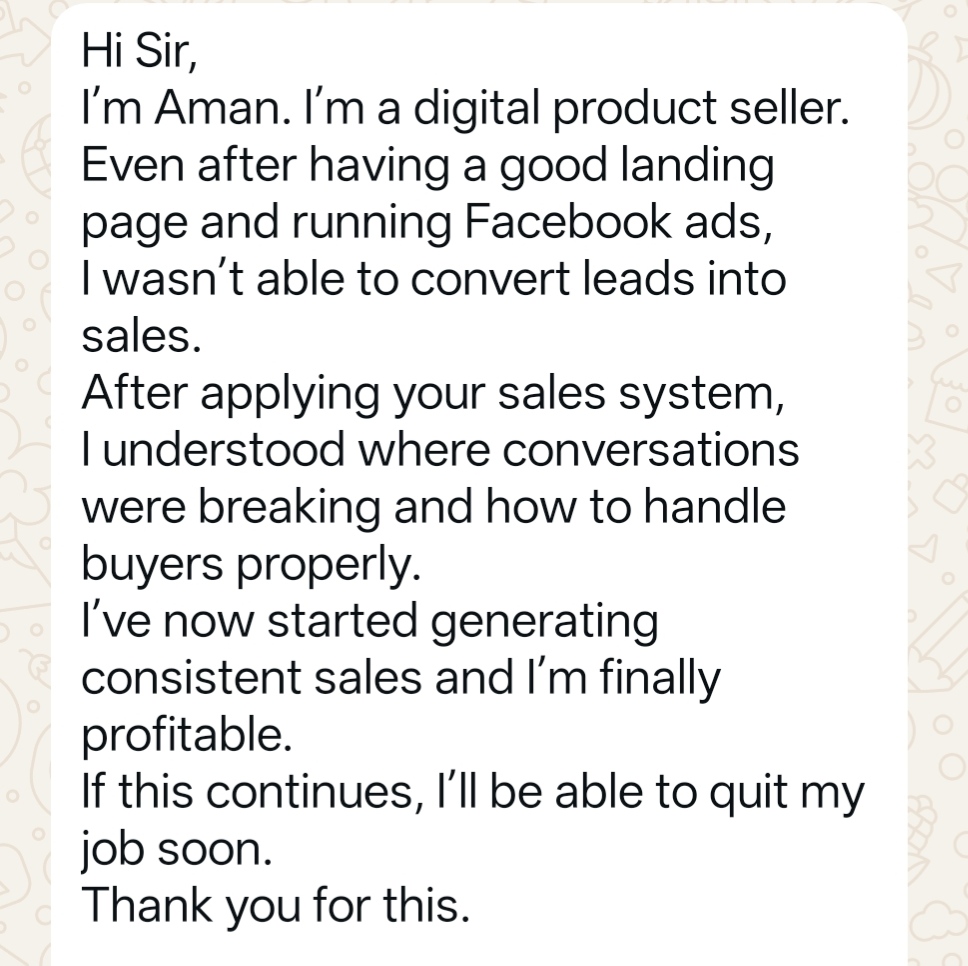Click the word "profitable."
Viewport: 968px width, 966px height.
pyautogui.click(x=187, y=736)
